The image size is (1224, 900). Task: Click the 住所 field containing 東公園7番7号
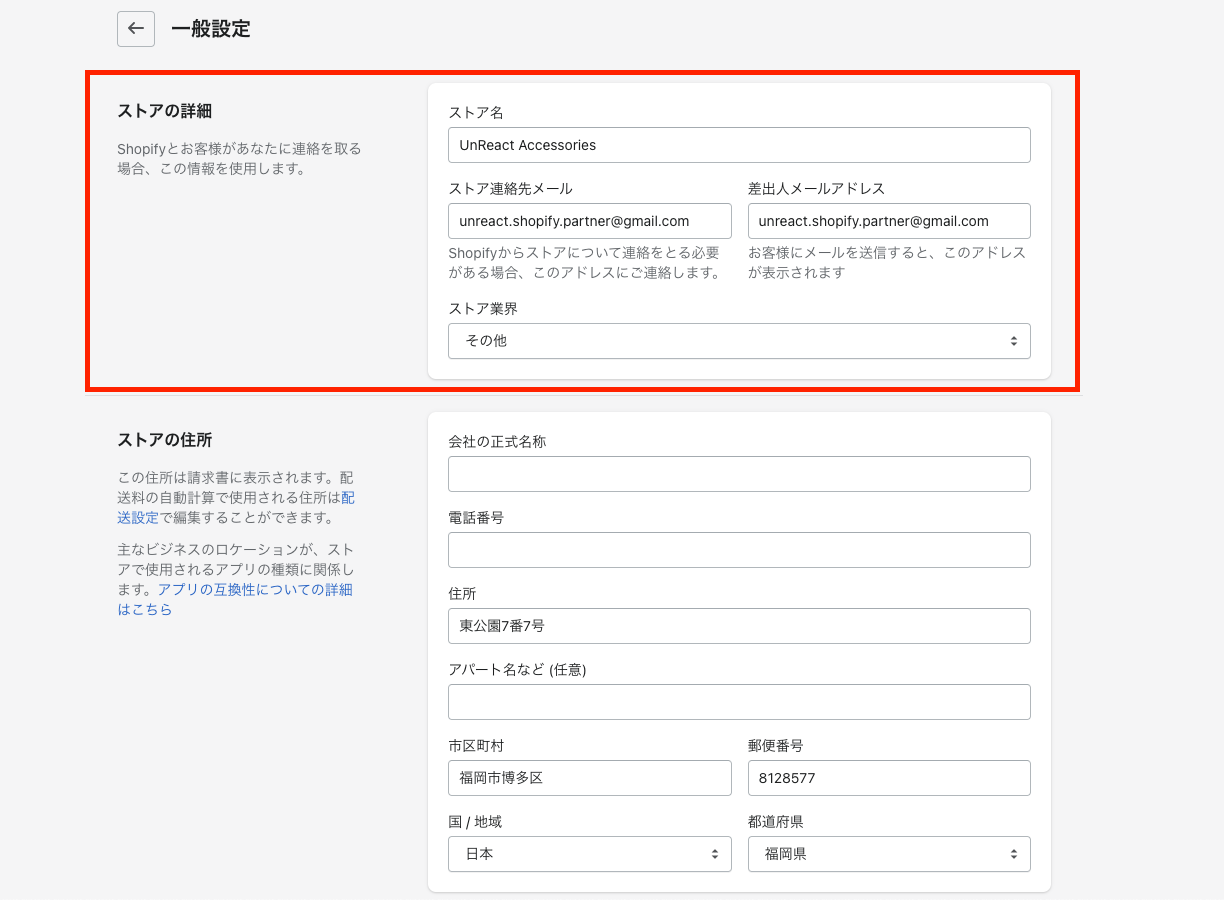(739, 626)
